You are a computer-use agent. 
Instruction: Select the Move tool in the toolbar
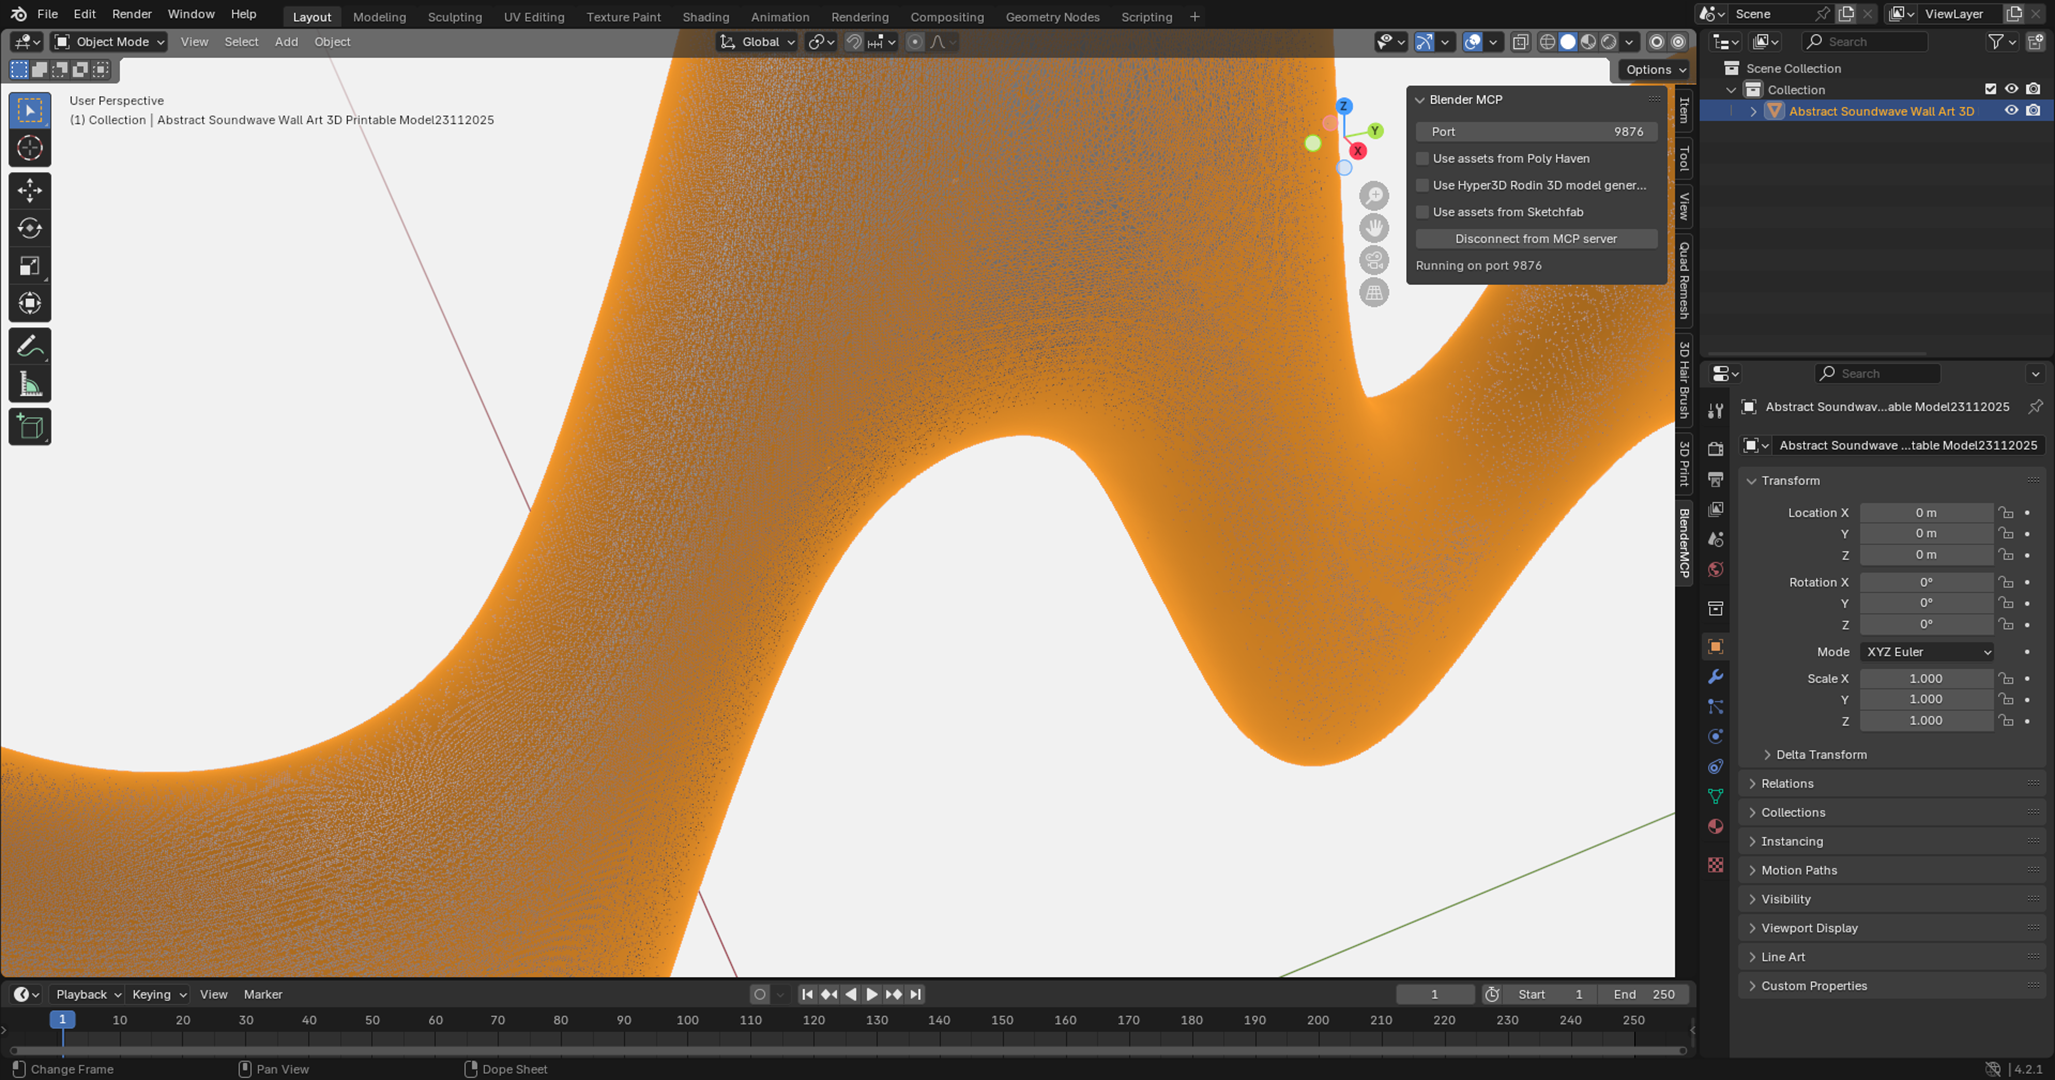pyautogui.click(x=30, y=189)
